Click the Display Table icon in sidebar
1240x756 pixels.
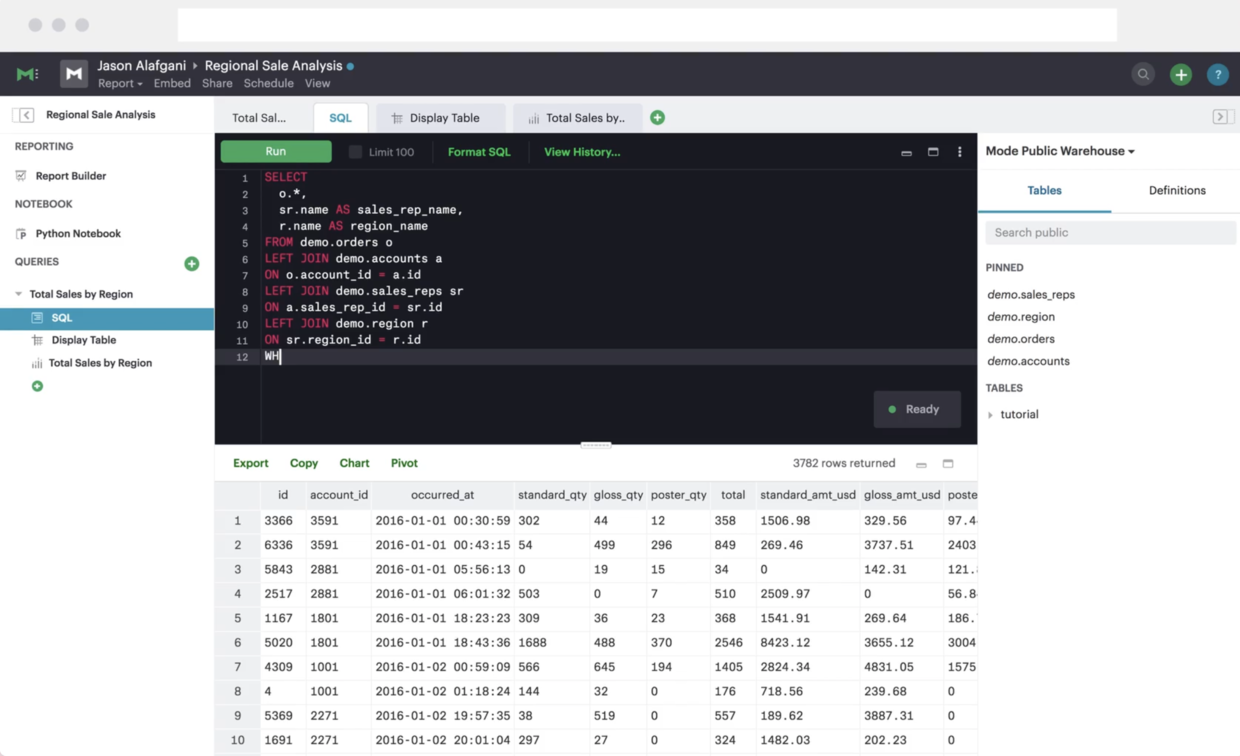(37, 340)
